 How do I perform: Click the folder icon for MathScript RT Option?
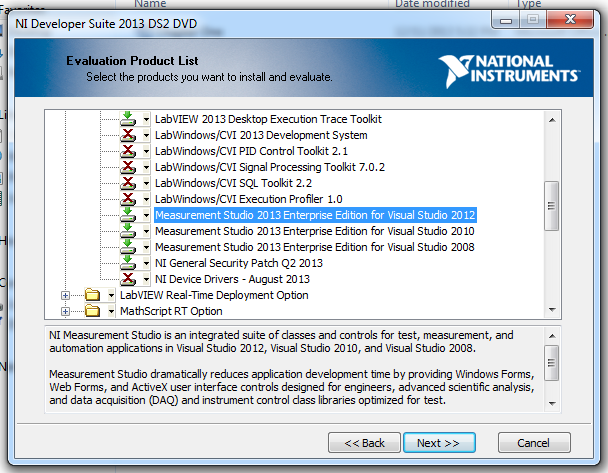pyautogui.click(x=93, y=311)
